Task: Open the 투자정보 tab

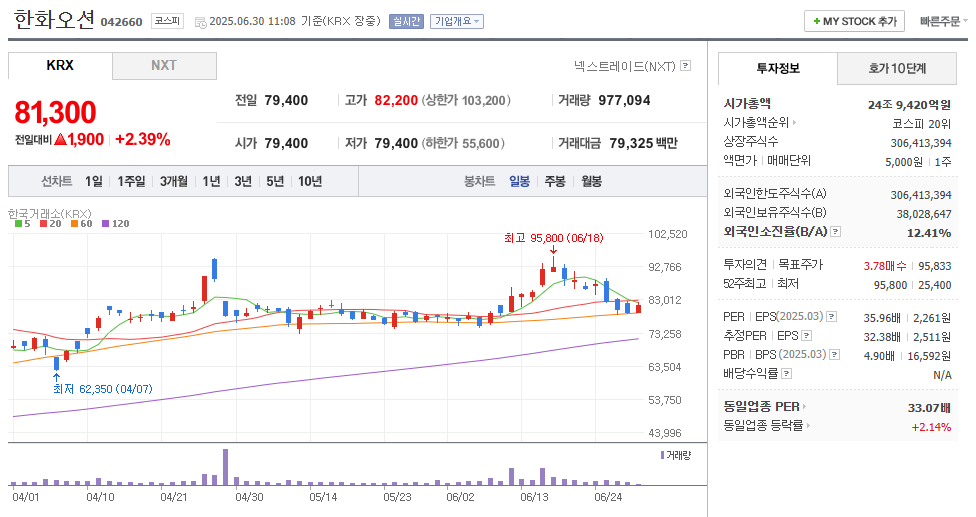Action: (x=777, y=68)
